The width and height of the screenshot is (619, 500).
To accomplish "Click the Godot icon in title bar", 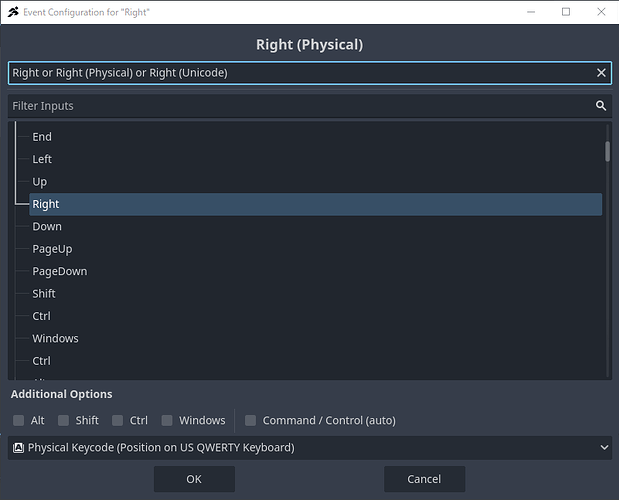I will tap(13, 12).
